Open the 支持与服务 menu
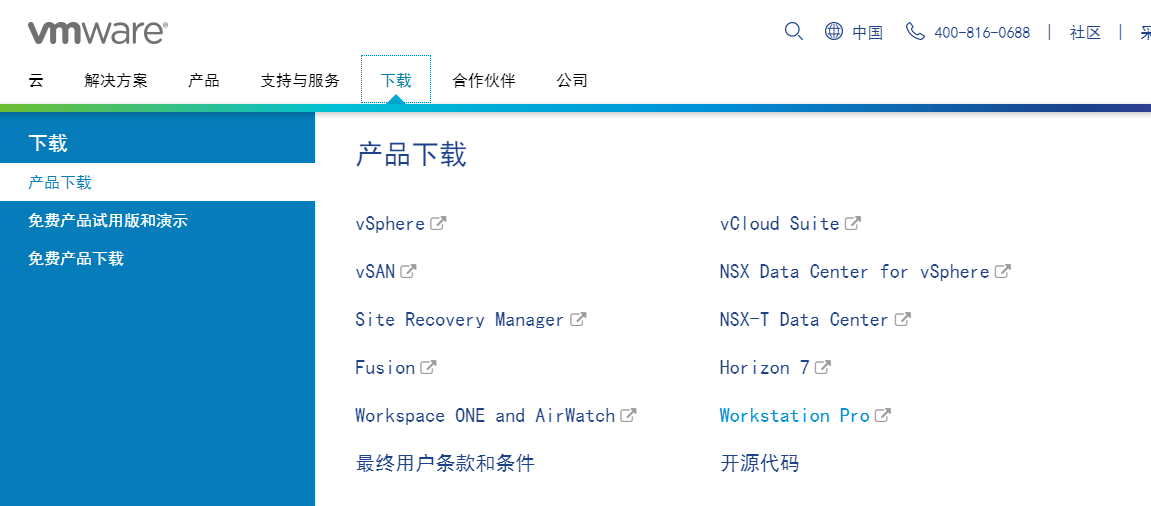 pyautogui.click(x=300, y=80)
